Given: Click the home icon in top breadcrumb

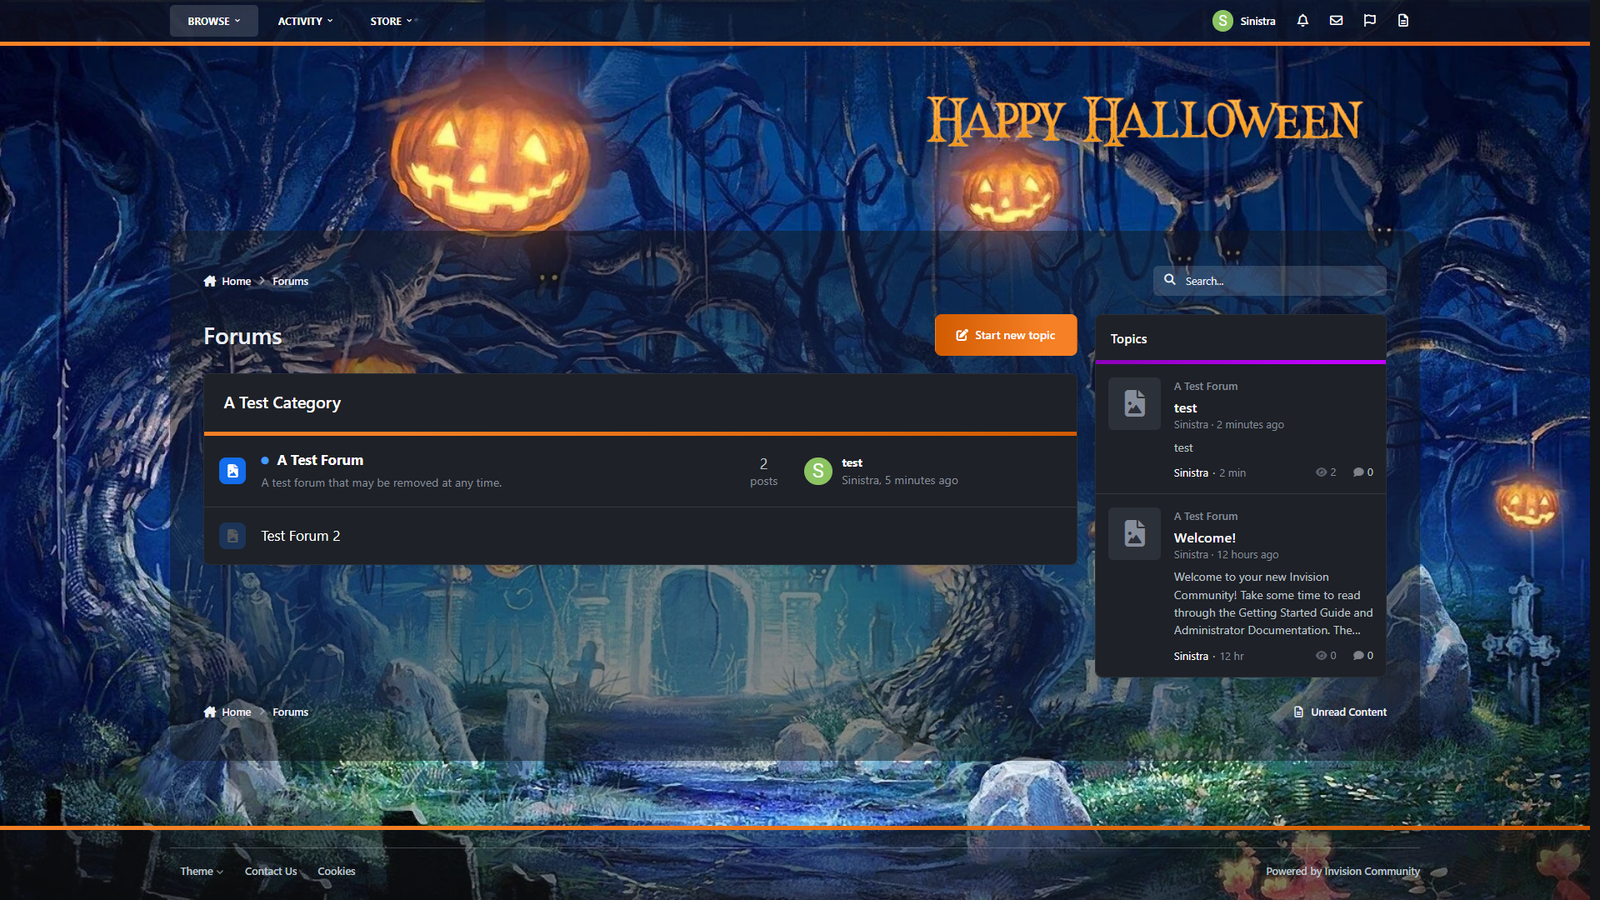Looking at the screenshot, I should tap(210, 281).
